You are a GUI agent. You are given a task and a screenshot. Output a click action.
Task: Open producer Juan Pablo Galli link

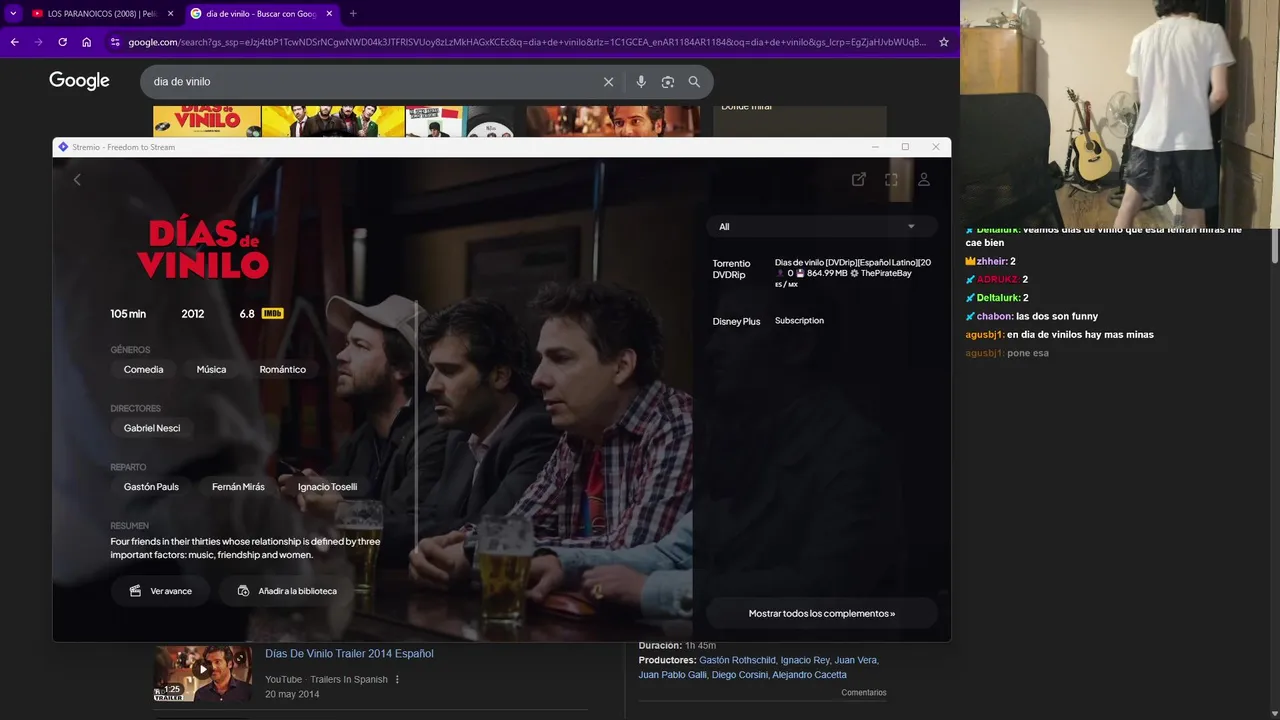point(672,675)
